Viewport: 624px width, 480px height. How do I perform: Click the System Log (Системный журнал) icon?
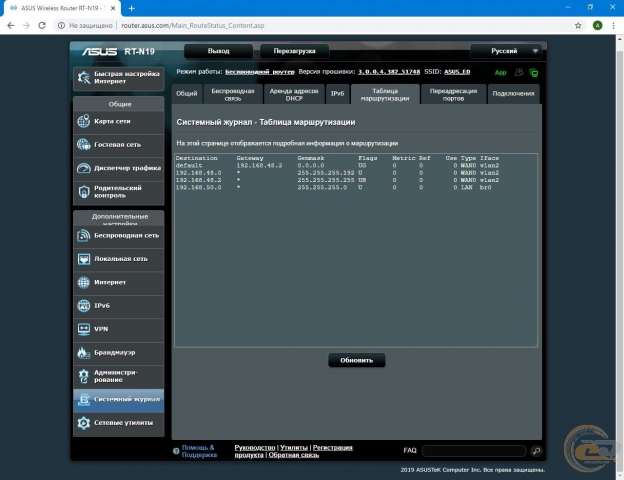(84, 399)
